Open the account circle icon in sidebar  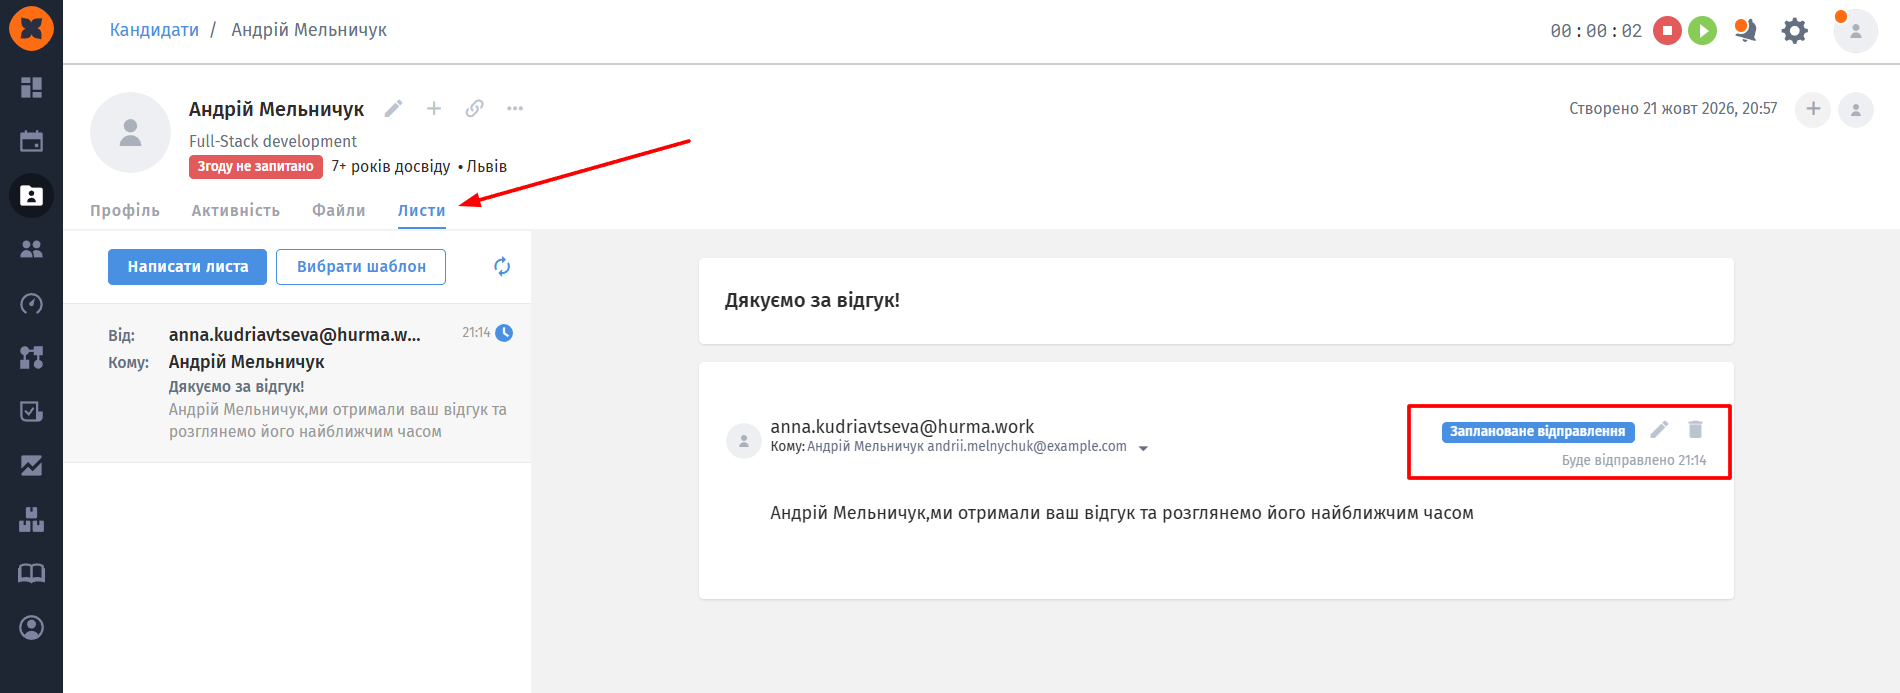[x=31, y=627]
